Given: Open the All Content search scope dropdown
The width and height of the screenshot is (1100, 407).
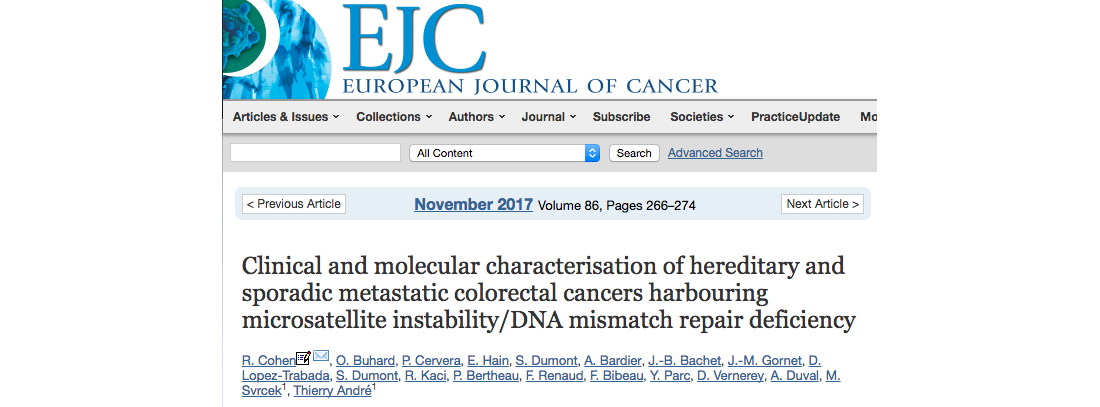Looking at the screenshot, I should (x=504, y=153).
